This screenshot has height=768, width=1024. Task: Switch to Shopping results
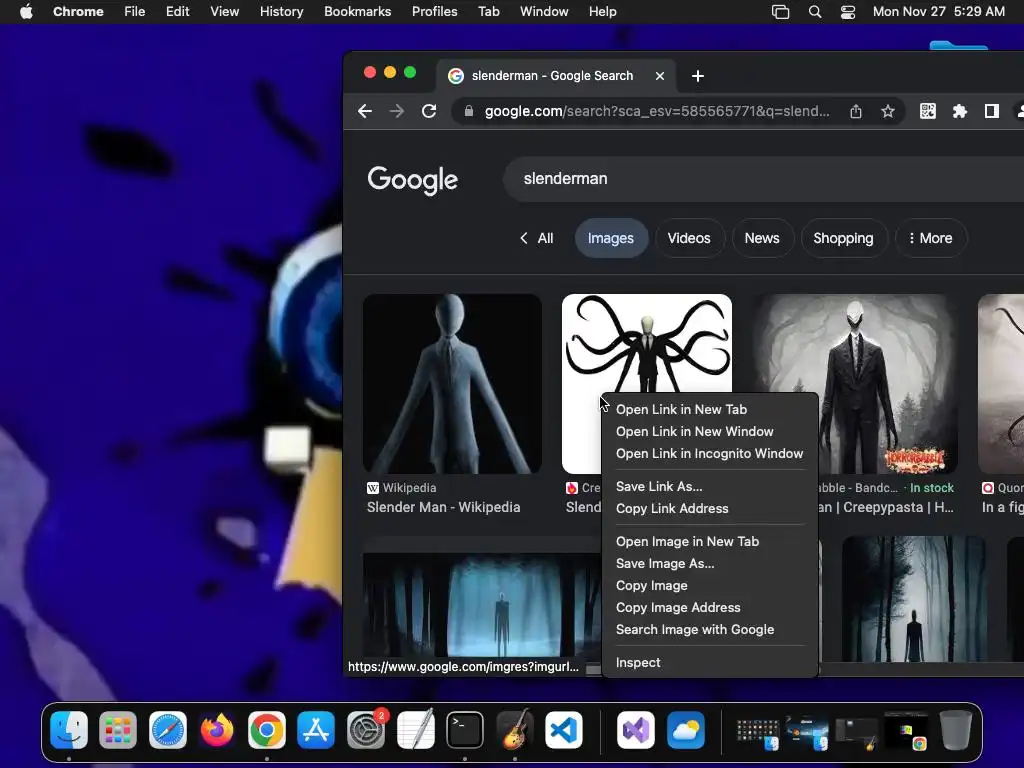pyautogui.click(x=843, y=238)
